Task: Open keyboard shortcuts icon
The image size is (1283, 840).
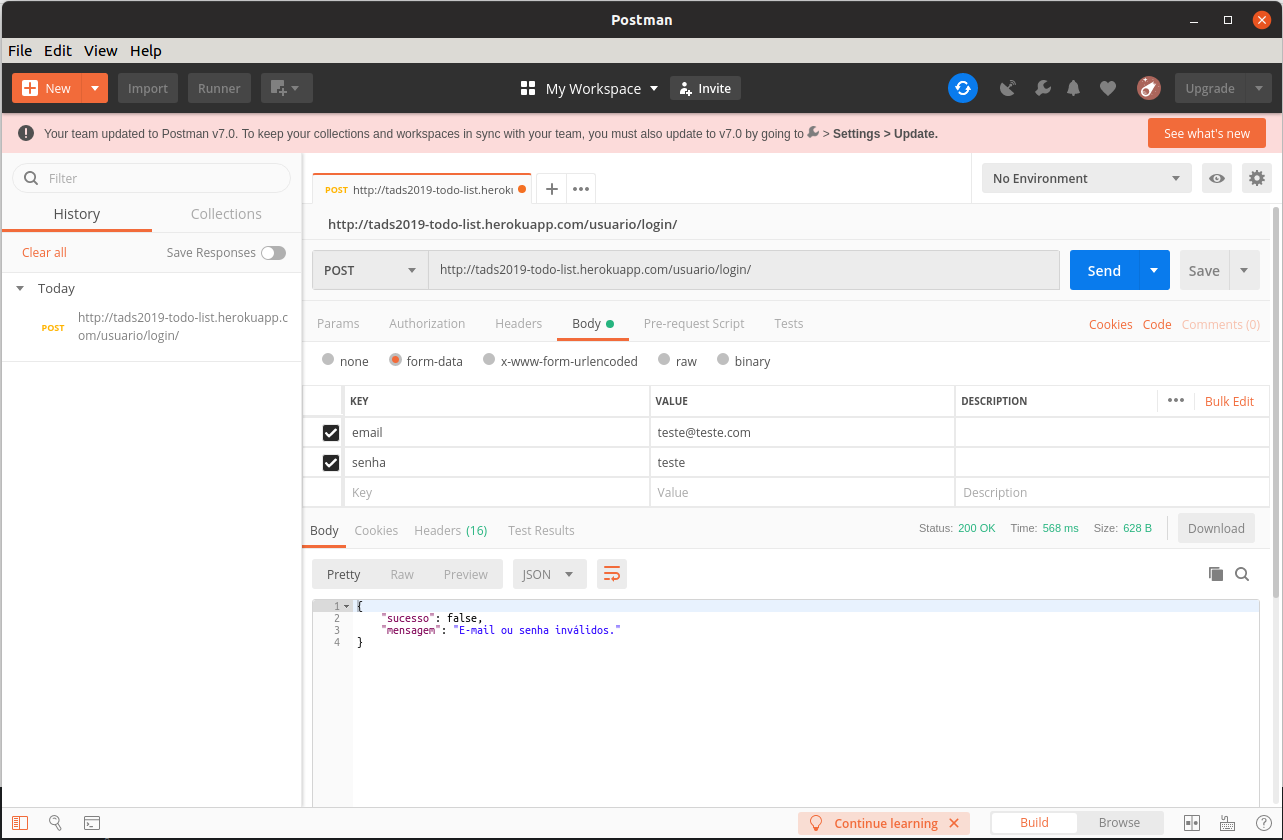Action: (1228, 823)
